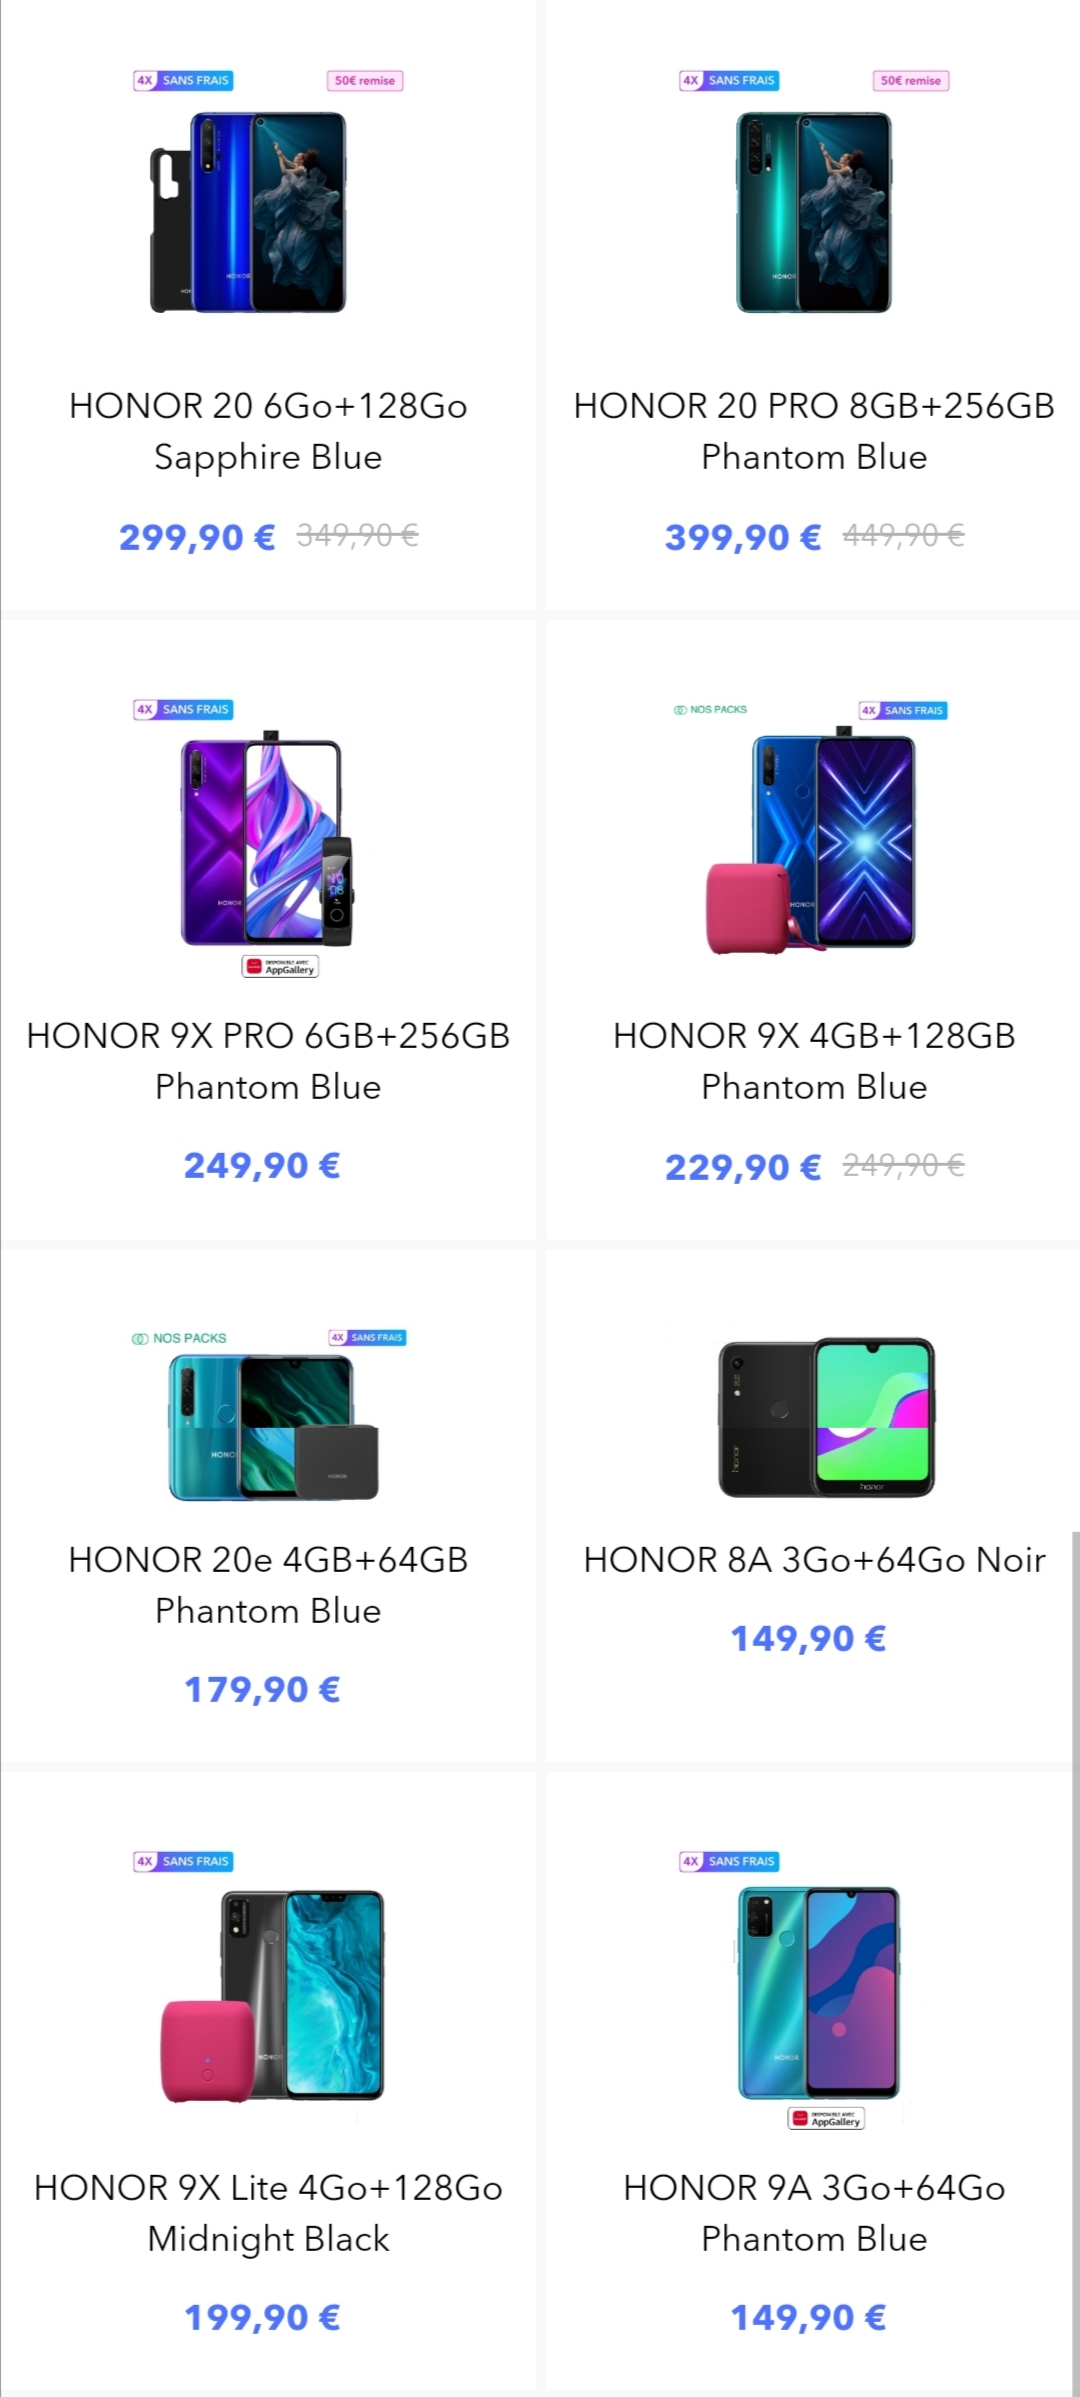
Task: Click the 399,90 € price of HONOR 20 PRO
Action: click(x=743, y=537)
